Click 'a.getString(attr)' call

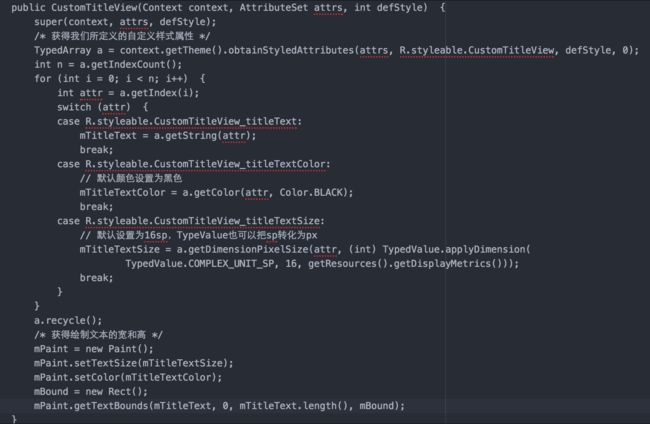point(202,136)
